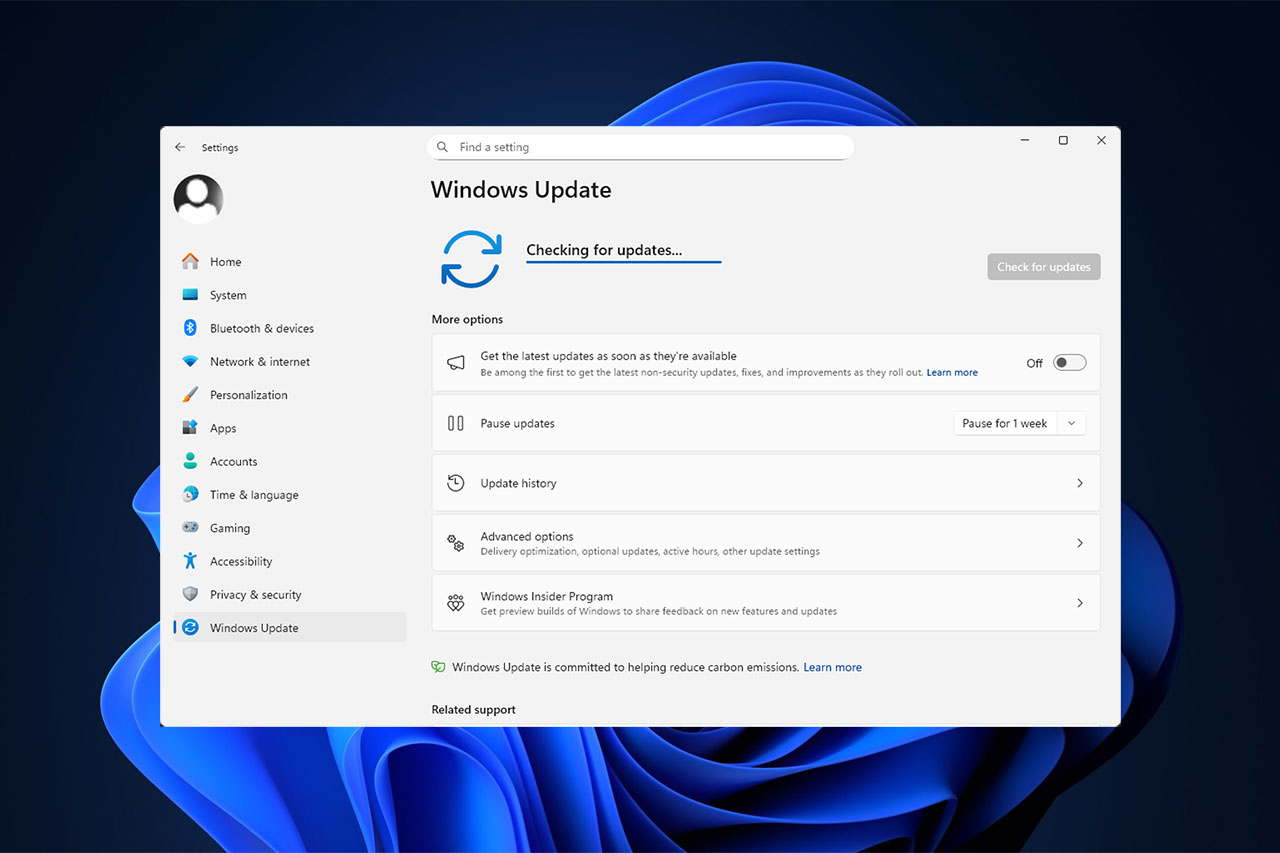Select Apps in the sidebar
Viewport: 1280px width, 853px height.
[x=290, y=428]
